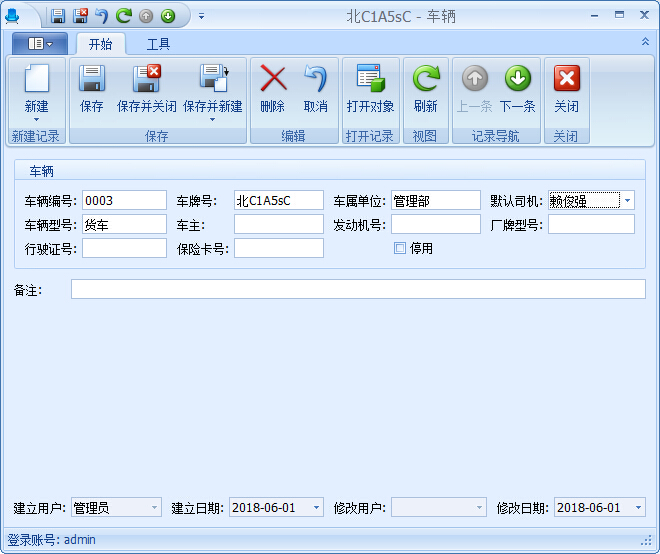
Task: Click 保存并关闭 (Save and Close) icon
Action: tap(146, 80)
